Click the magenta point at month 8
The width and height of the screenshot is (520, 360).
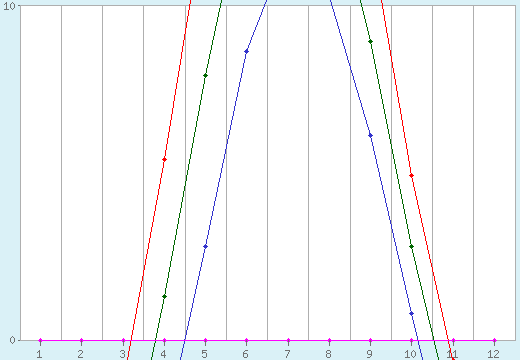tap(329, 340)
